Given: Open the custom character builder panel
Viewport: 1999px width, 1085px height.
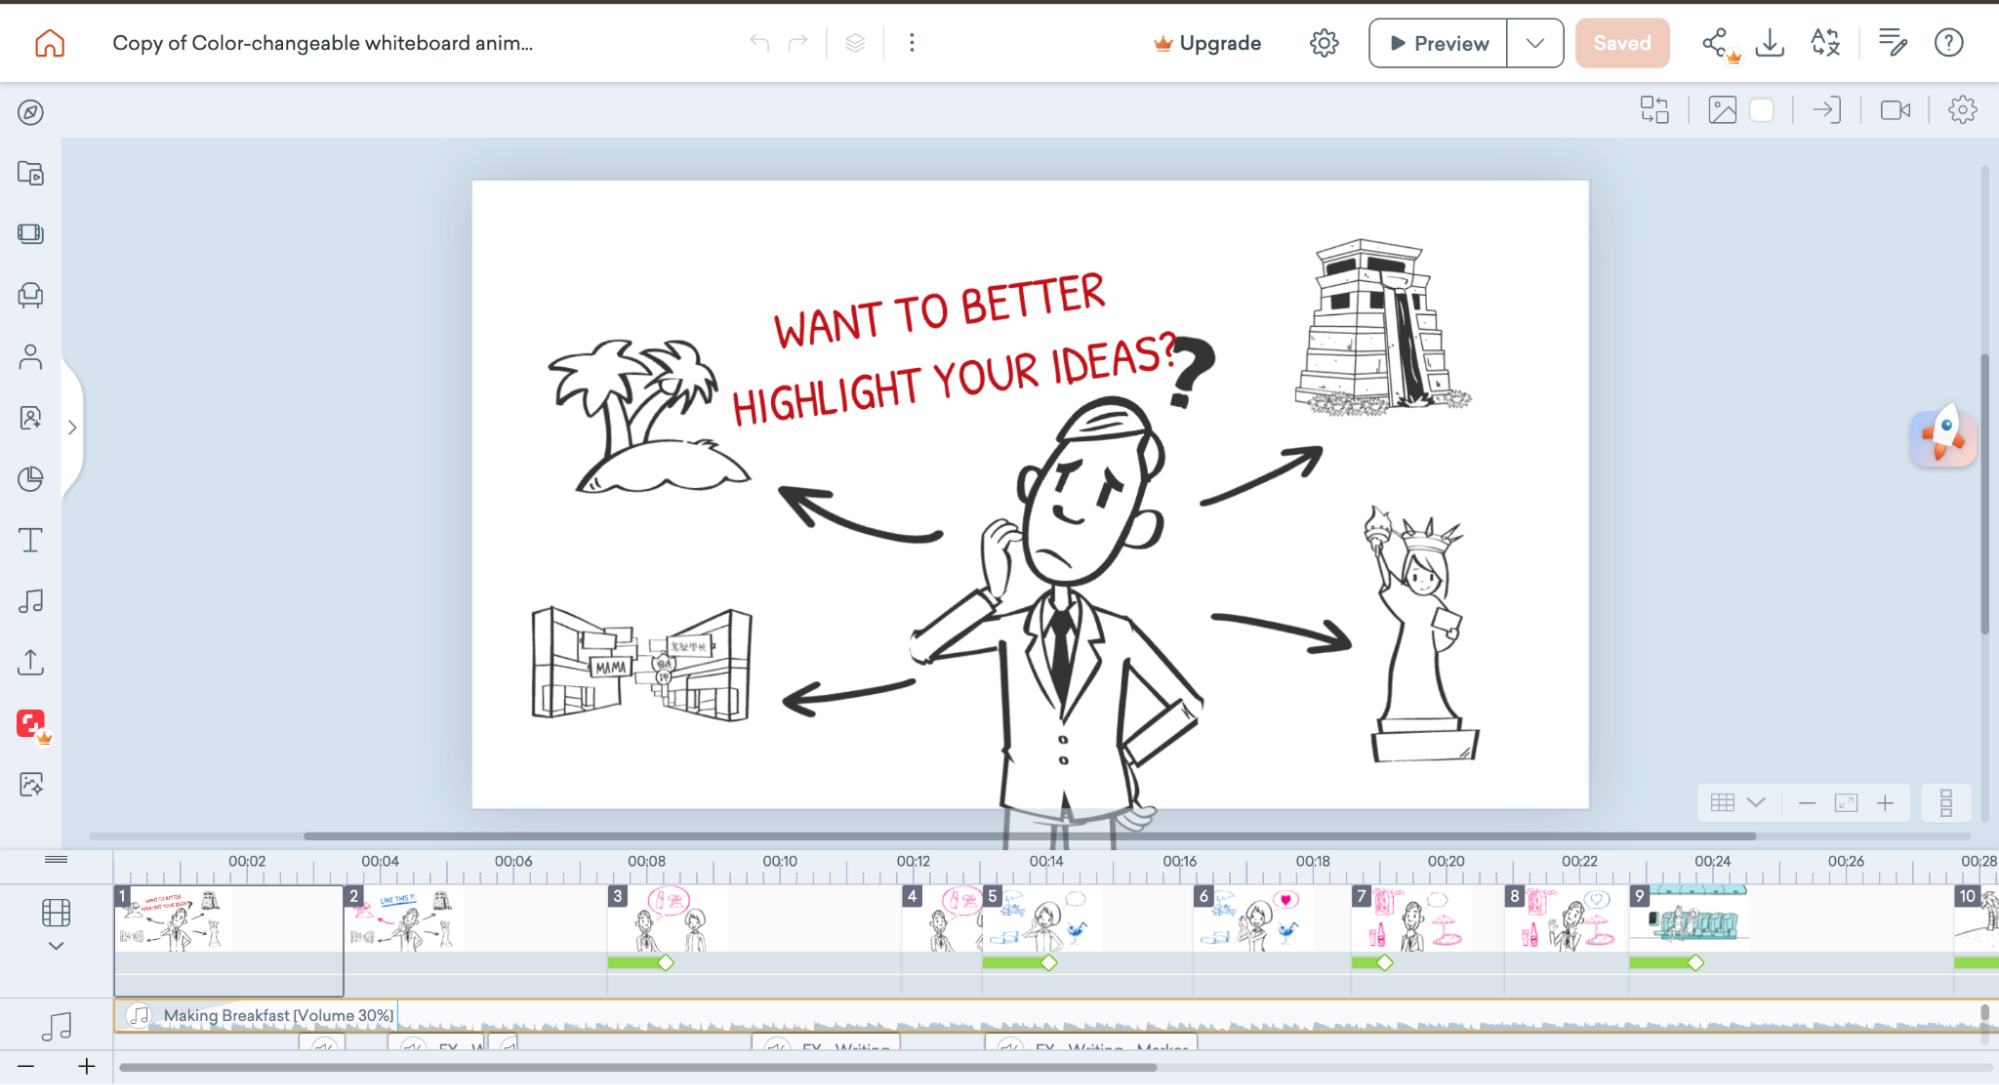Looking at the screenshot, I should click(31, 418).
